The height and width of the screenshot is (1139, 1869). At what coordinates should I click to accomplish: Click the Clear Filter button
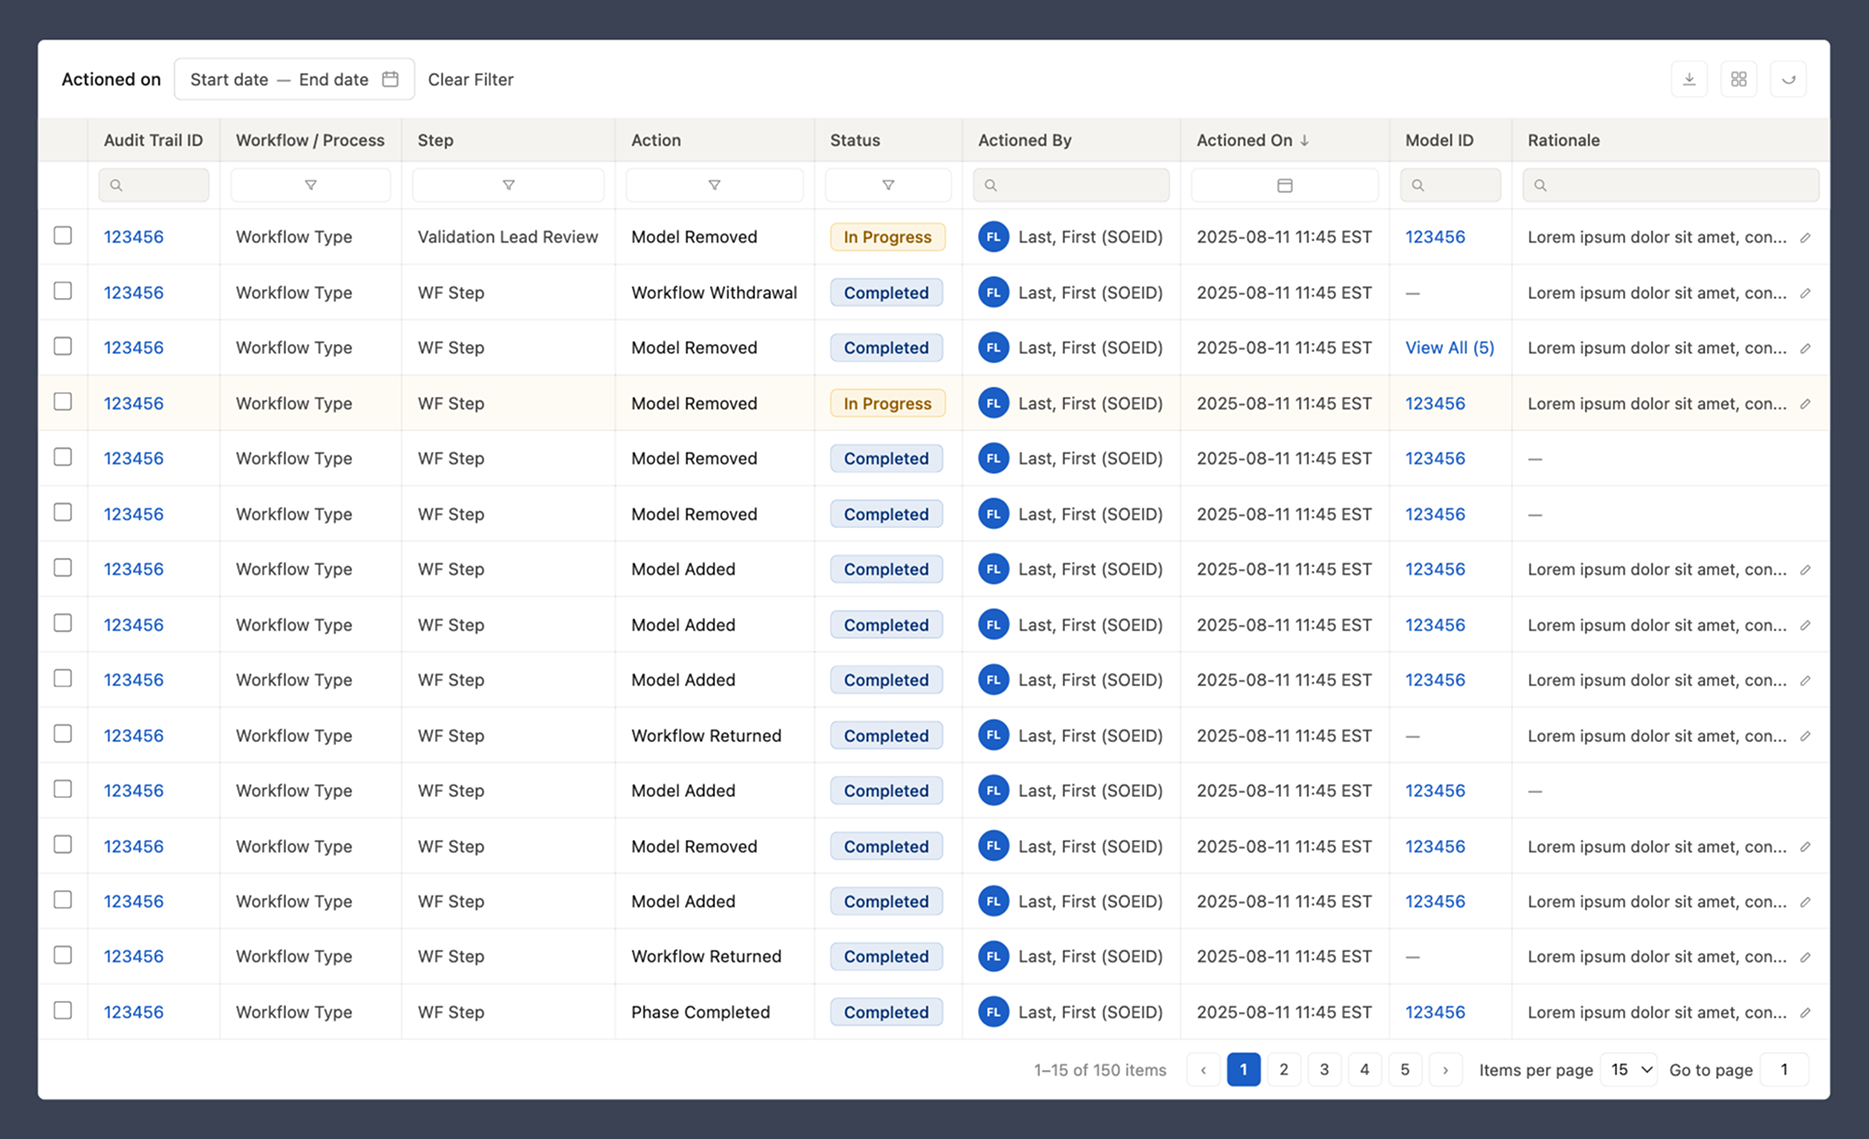[470, 79]
